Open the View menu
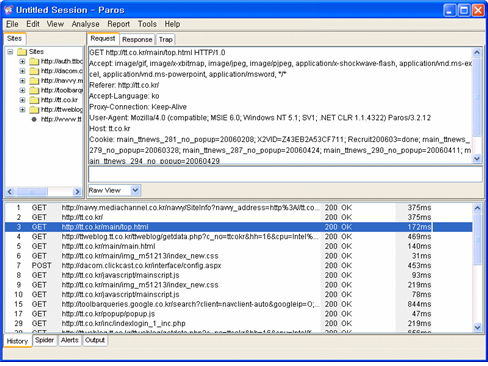The width and height of the screenshot is (488, 366). (x=55, y=24)
